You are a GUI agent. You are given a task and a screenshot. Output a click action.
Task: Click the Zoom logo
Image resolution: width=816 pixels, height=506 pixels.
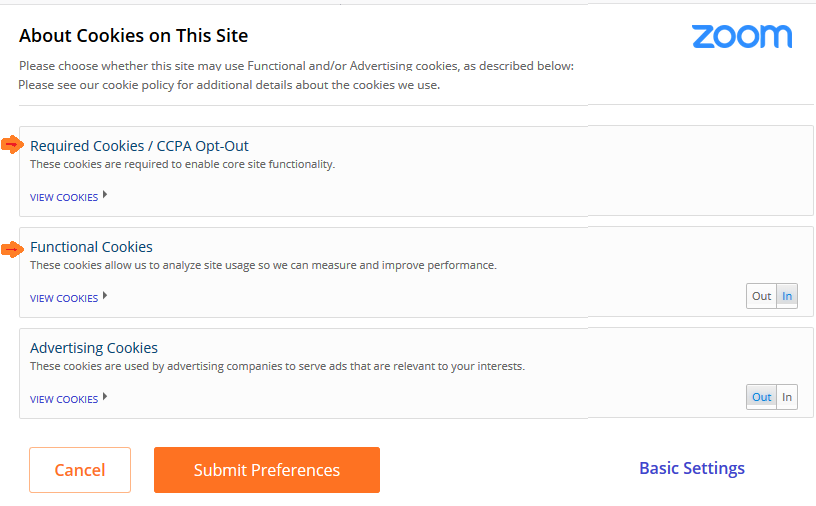[742, 36]
